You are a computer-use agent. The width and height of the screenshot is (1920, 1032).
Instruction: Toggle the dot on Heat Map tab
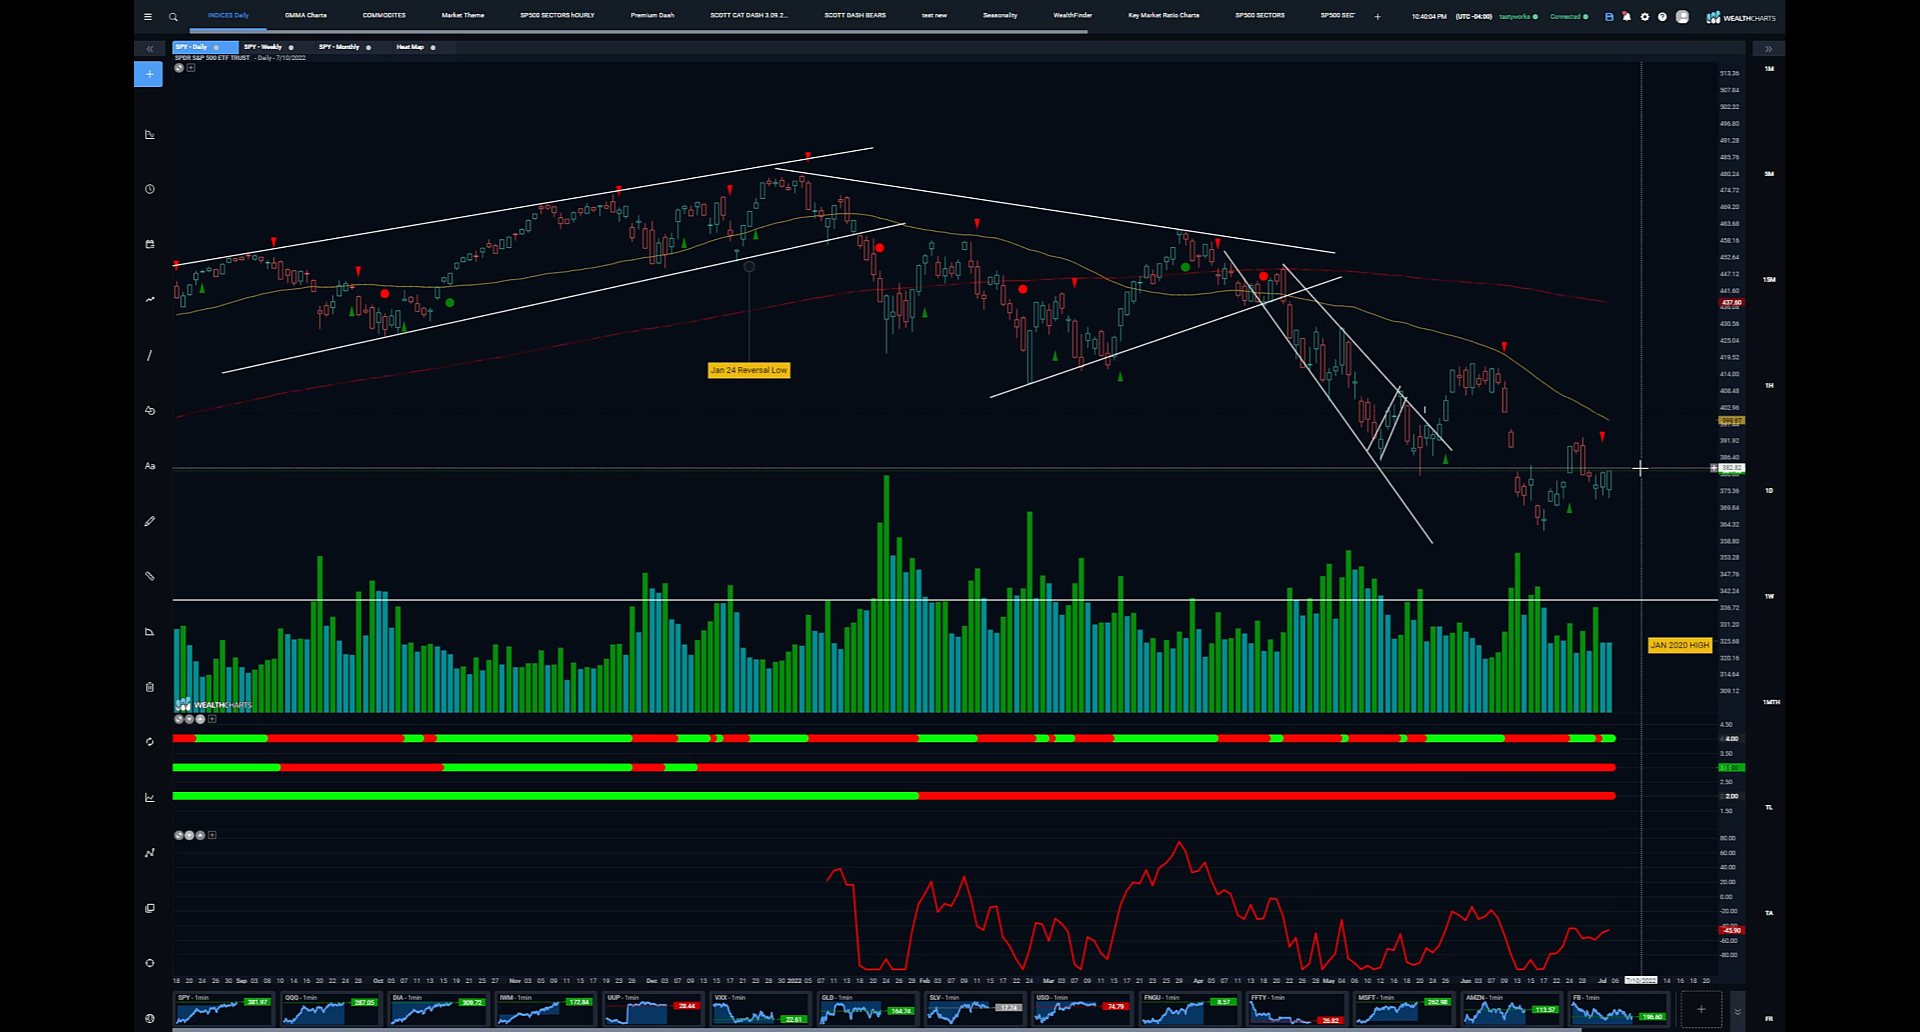tap(433, 47)
